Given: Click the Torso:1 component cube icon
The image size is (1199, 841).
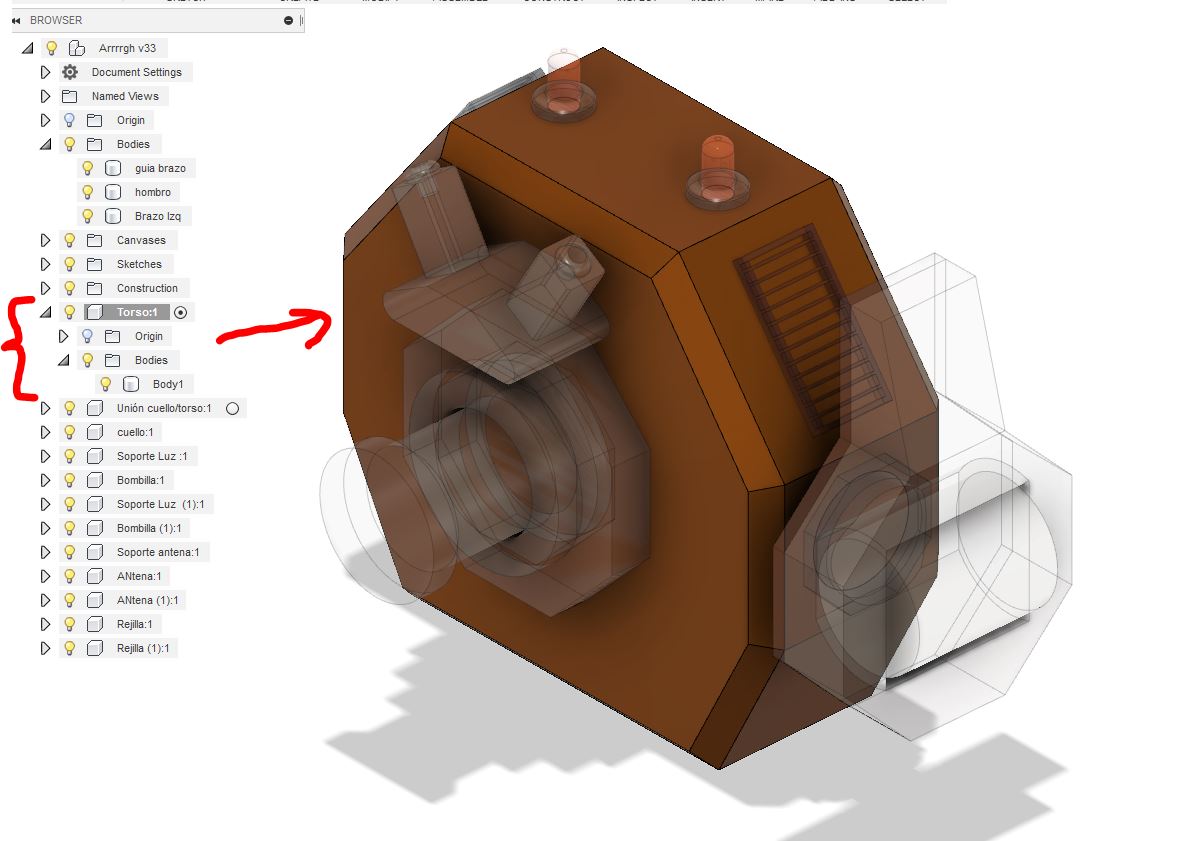Looking at the screenshot, I should point(95,312).
